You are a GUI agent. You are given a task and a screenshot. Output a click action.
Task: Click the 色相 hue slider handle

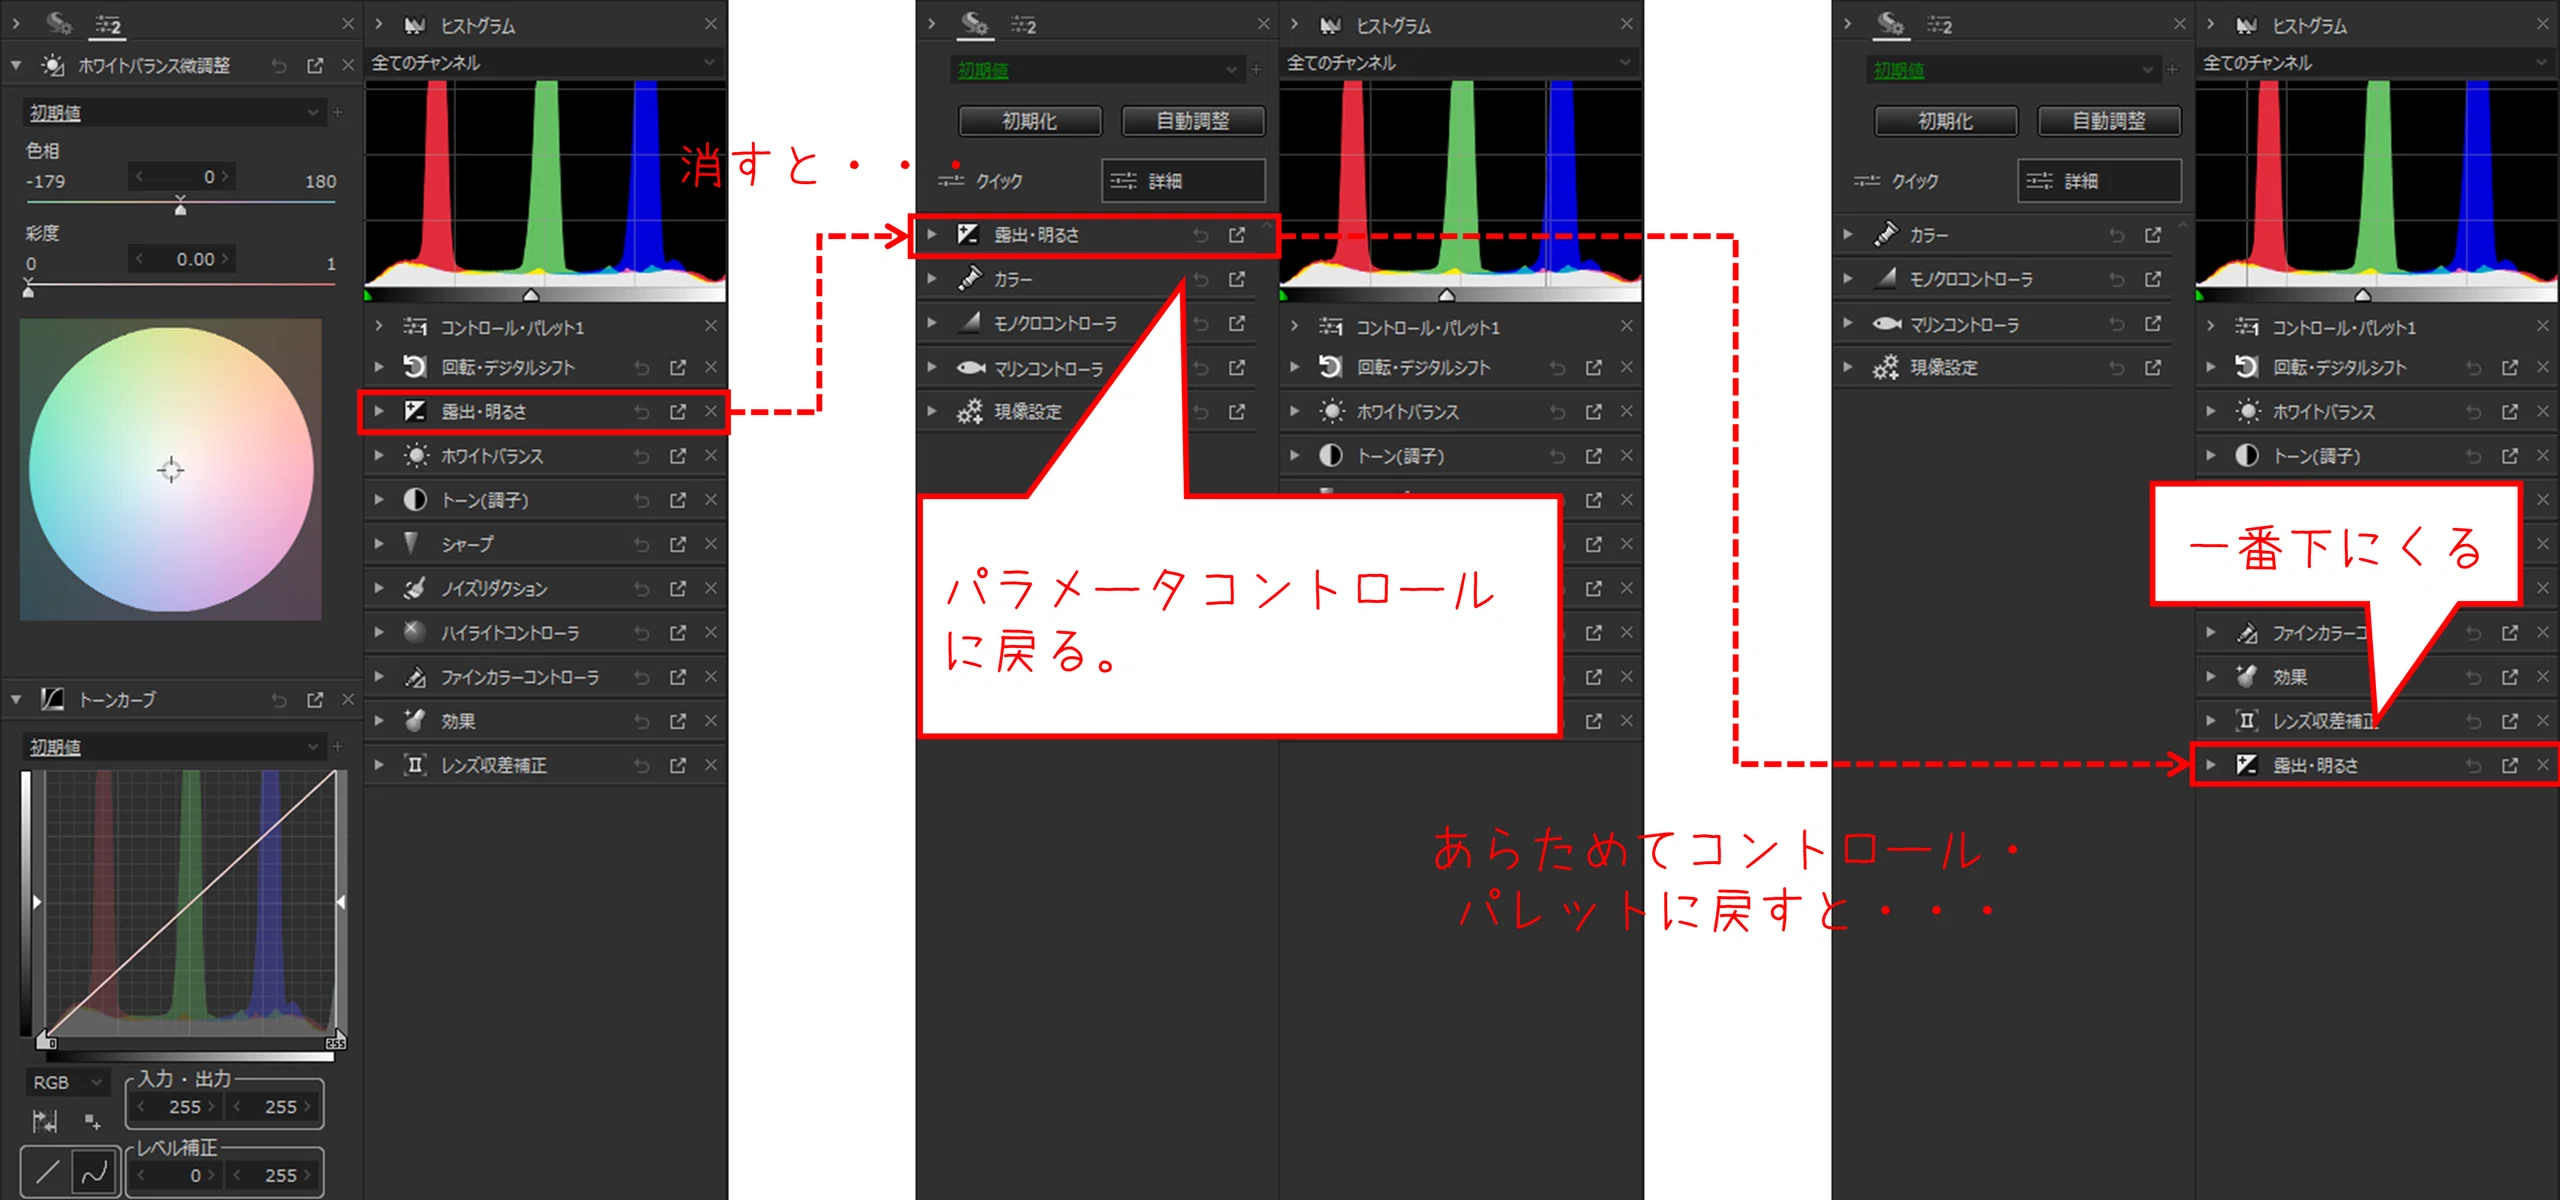(180, 207)
